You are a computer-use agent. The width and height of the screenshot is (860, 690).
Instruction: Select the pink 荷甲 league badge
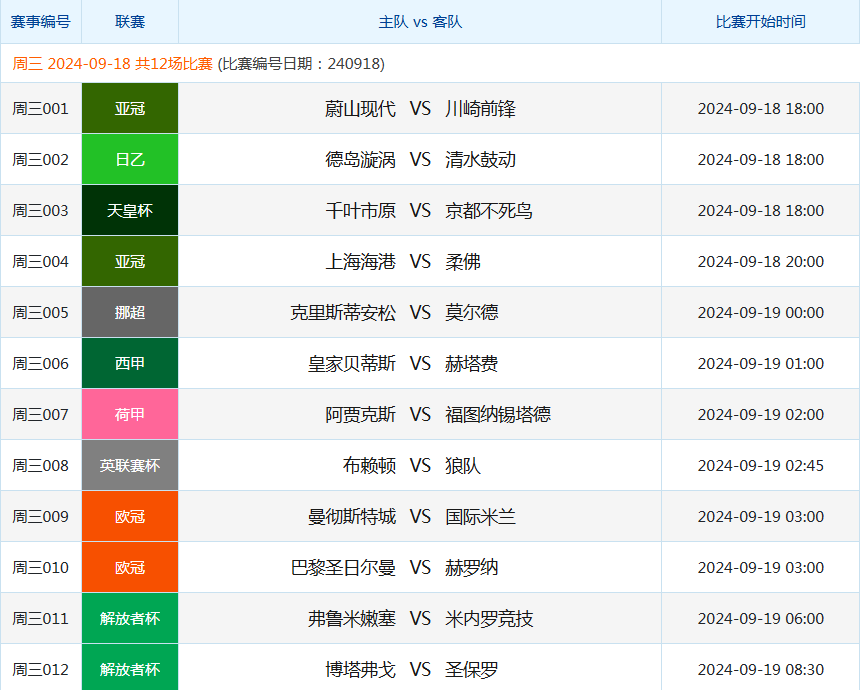pos(129,413)
